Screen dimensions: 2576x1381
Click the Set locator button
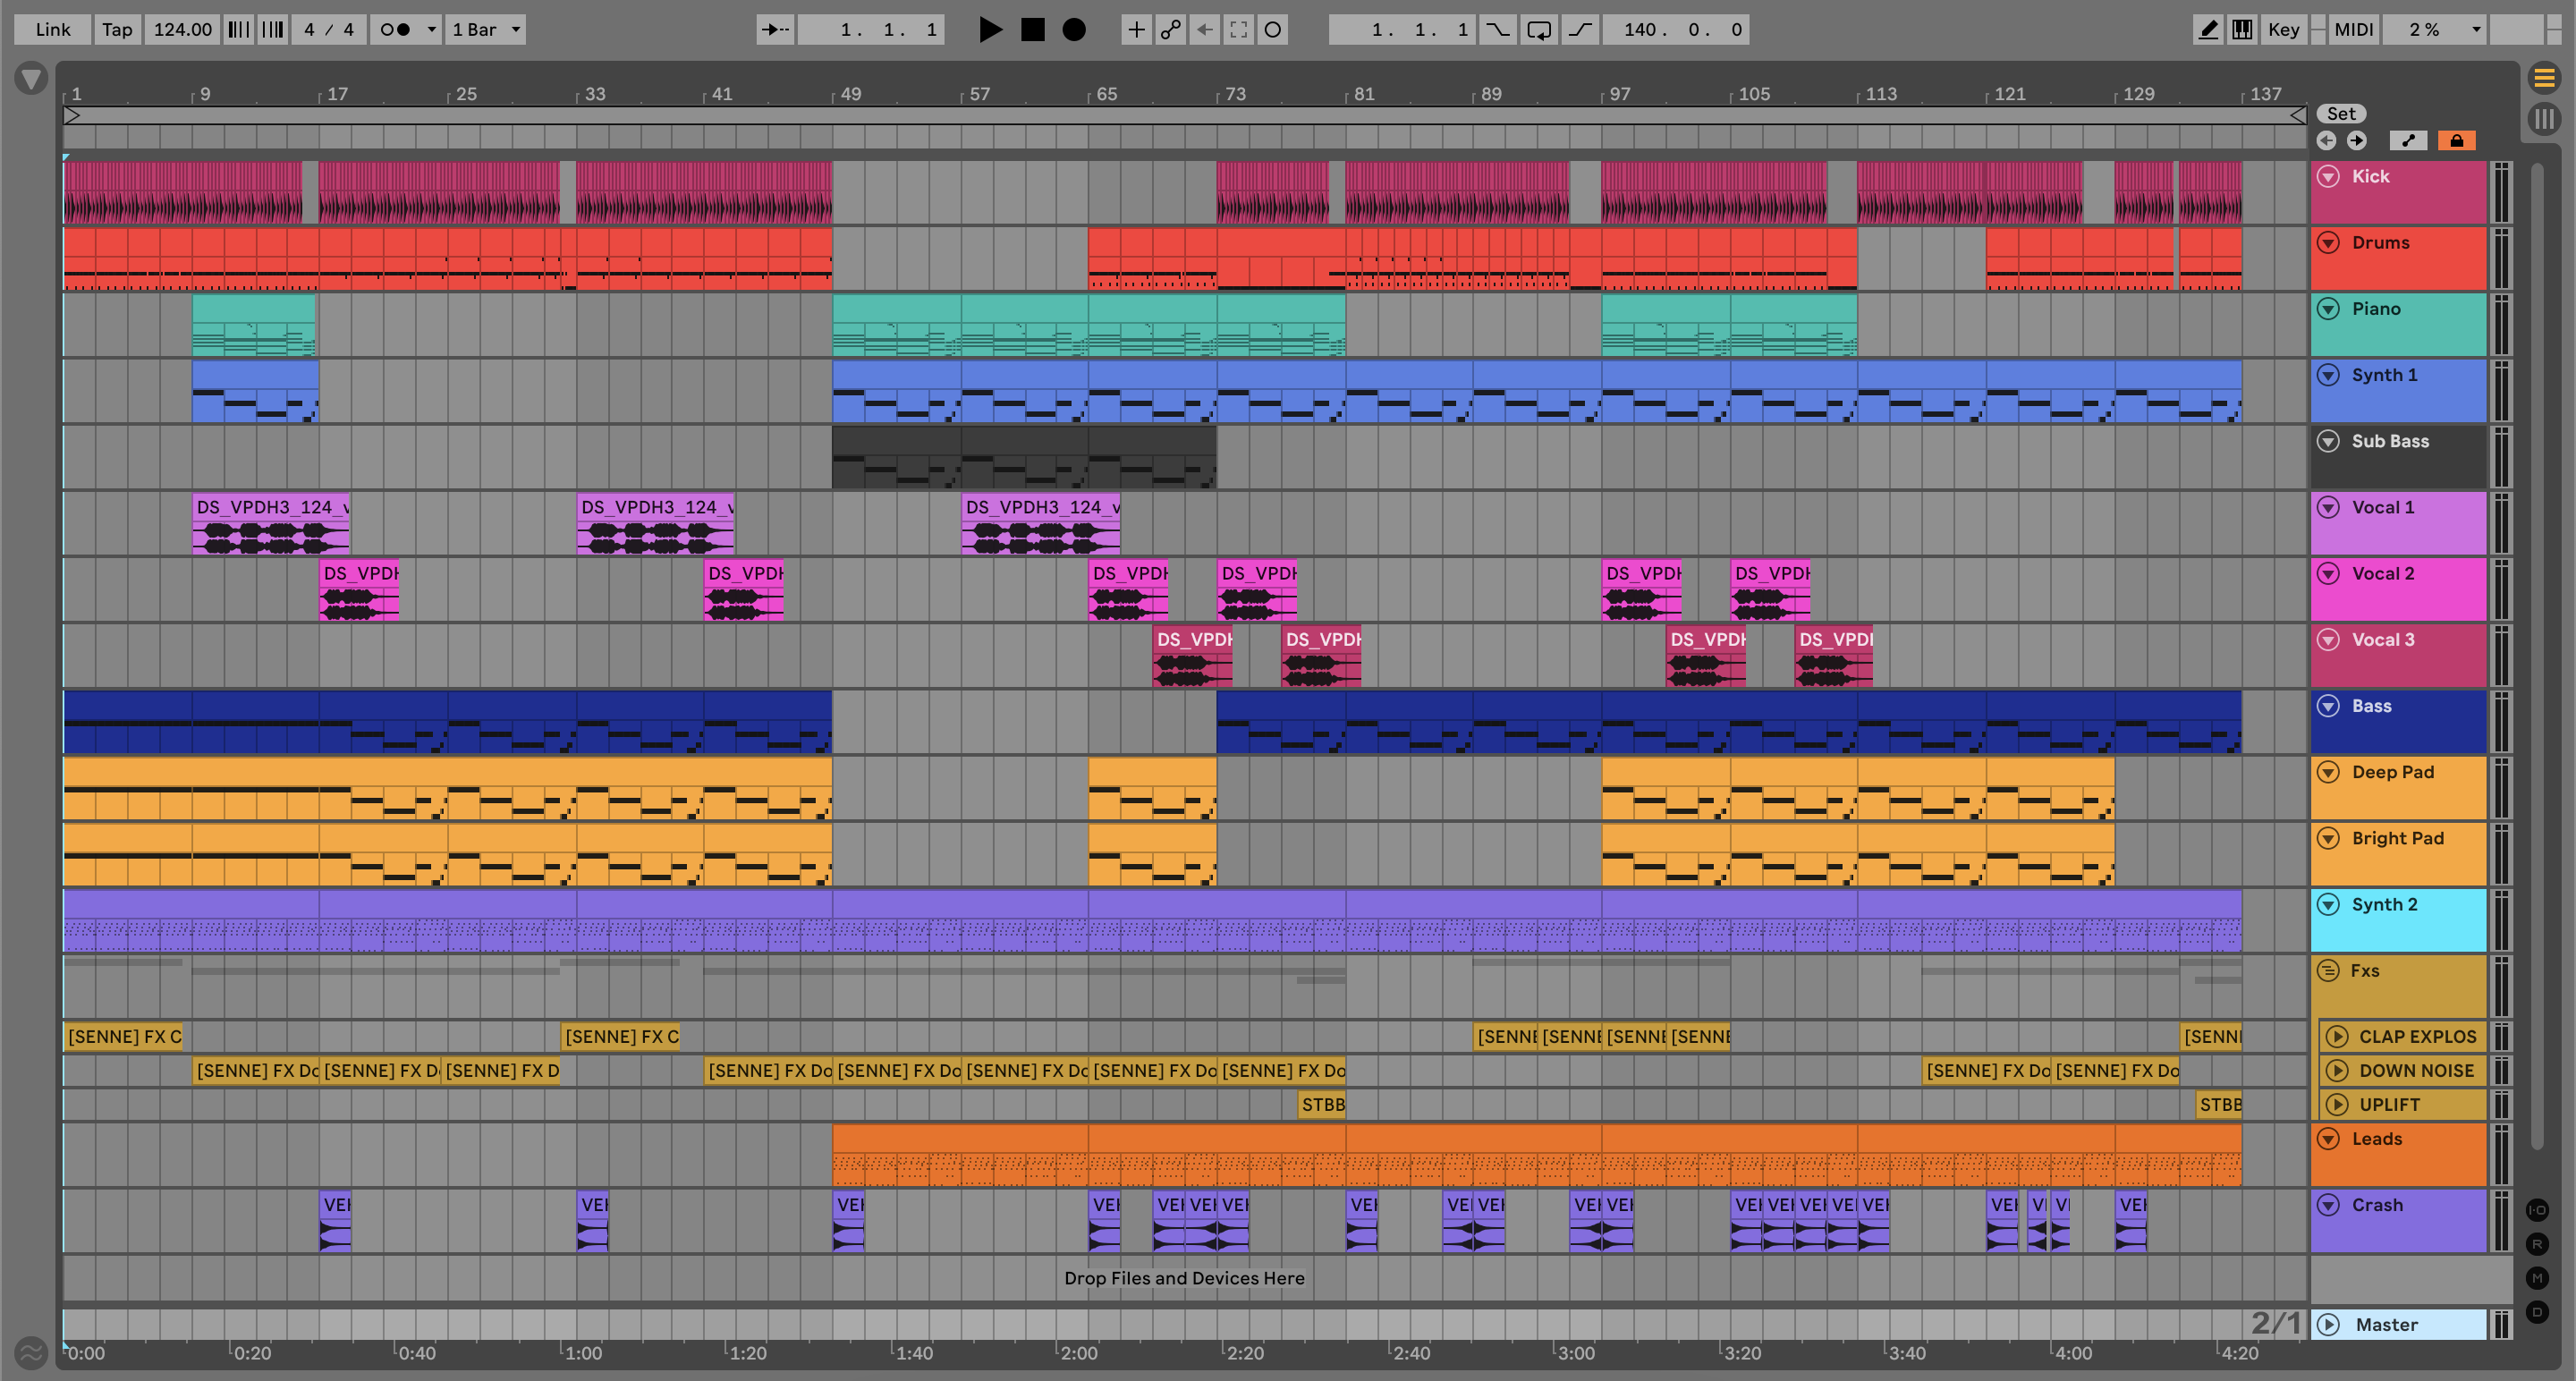click(2341, 113)
